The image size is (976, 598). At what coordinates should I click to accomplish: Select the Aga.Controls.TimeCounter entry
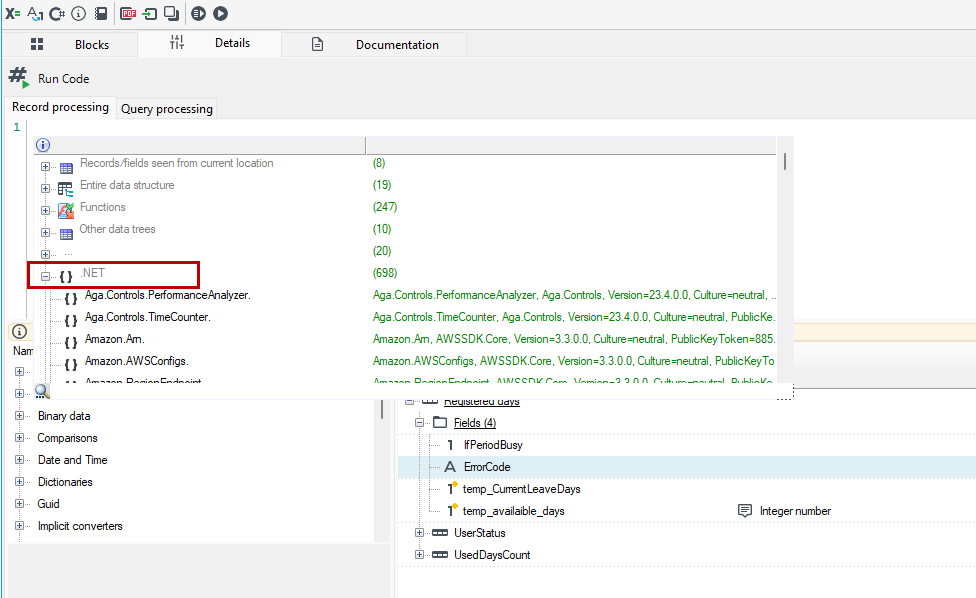pos(148,317)
